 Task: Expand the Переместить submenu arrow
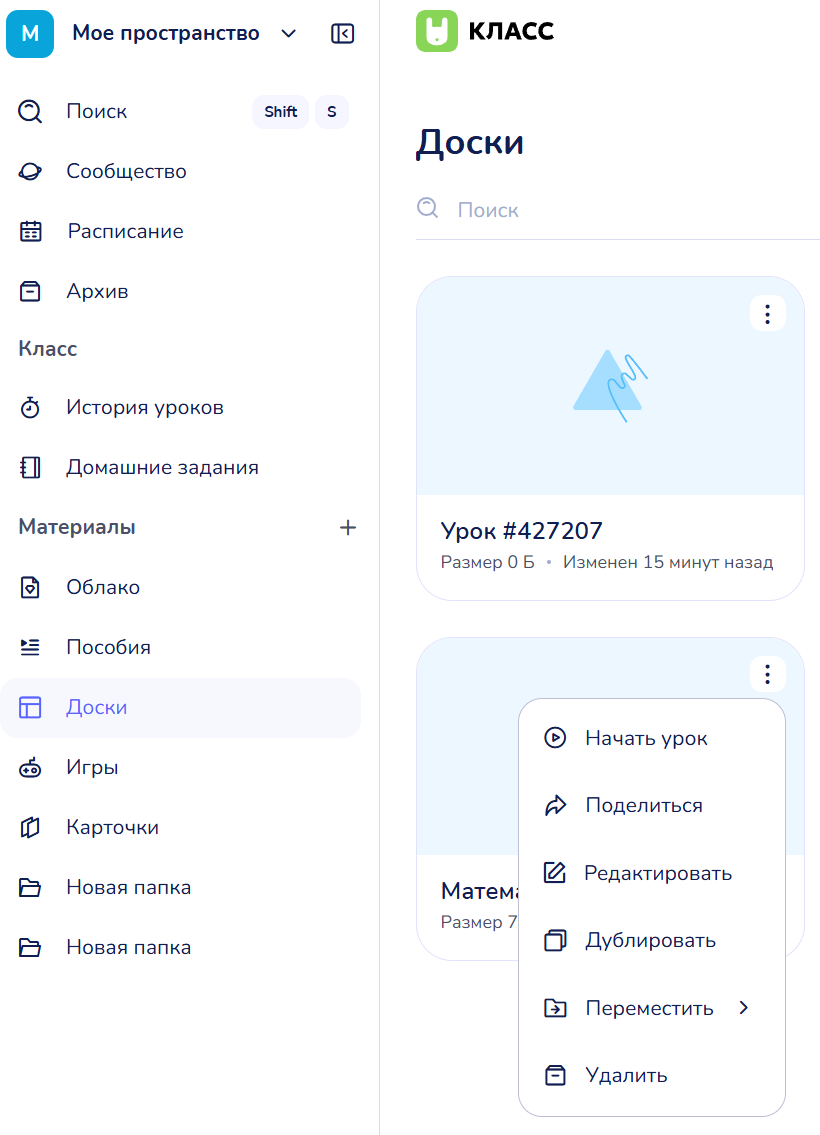click(x=743, y=1008)
